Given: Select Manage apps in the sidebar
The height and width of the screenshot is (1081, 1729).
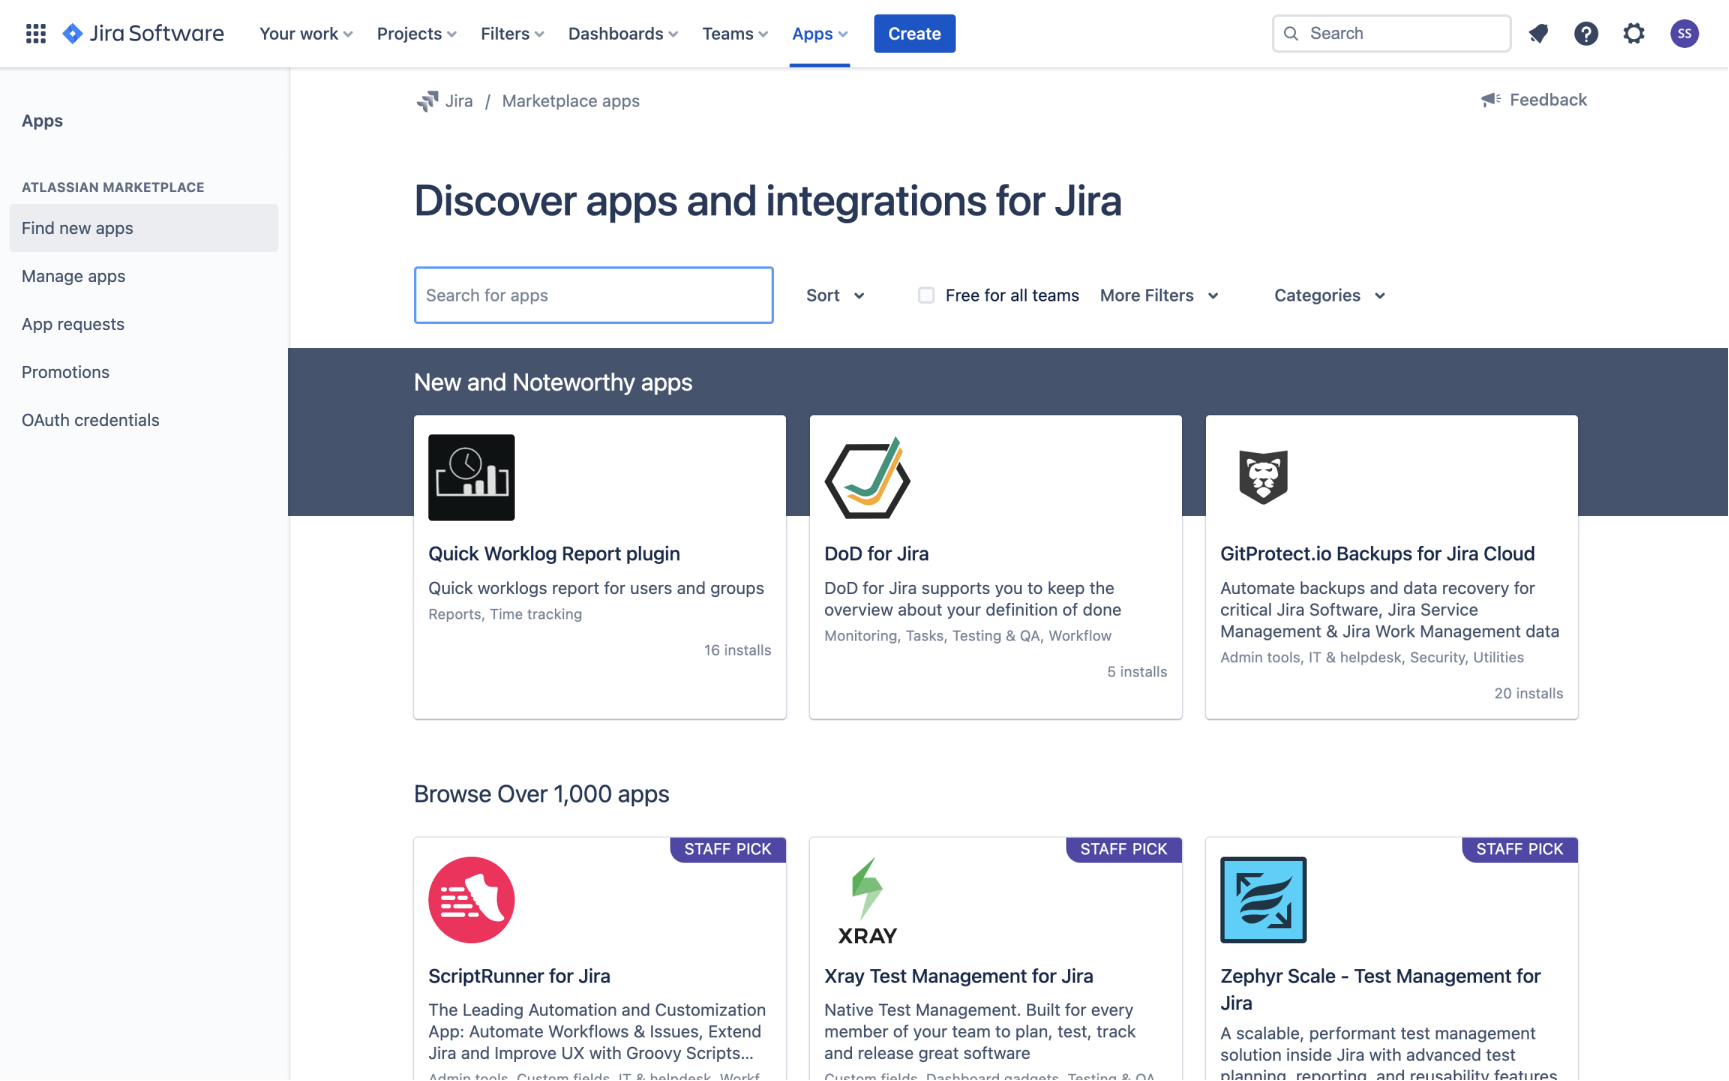Looking at the screenshot, I should tap(73, 276).
